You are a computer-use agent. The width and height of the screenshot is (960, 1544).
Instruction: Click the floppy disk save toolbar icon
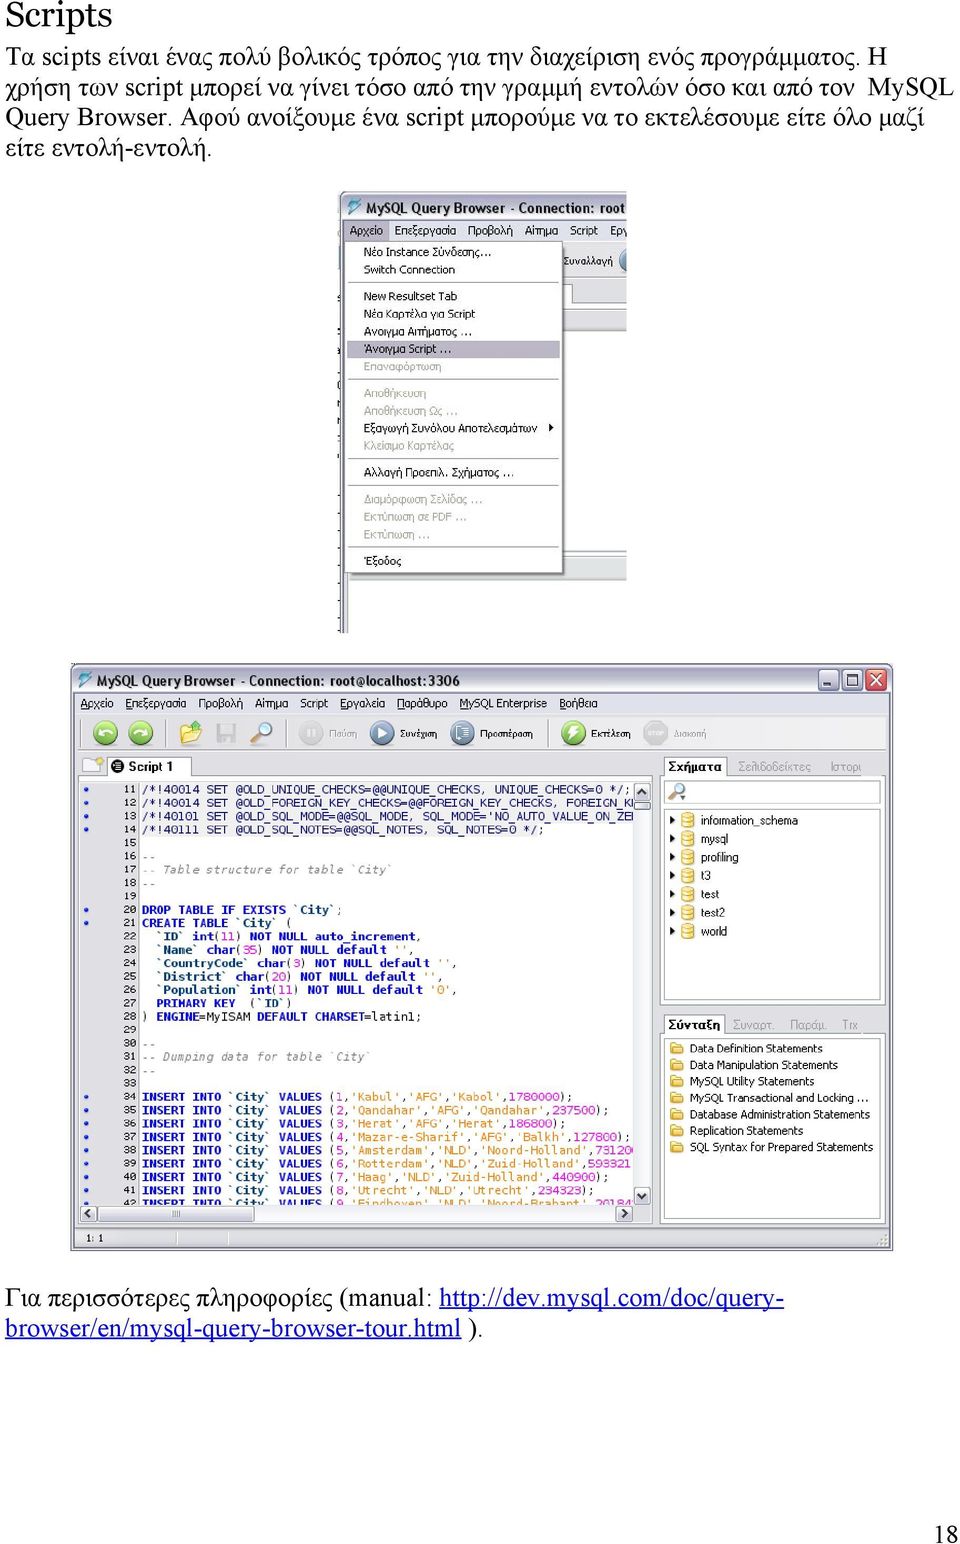226,733
